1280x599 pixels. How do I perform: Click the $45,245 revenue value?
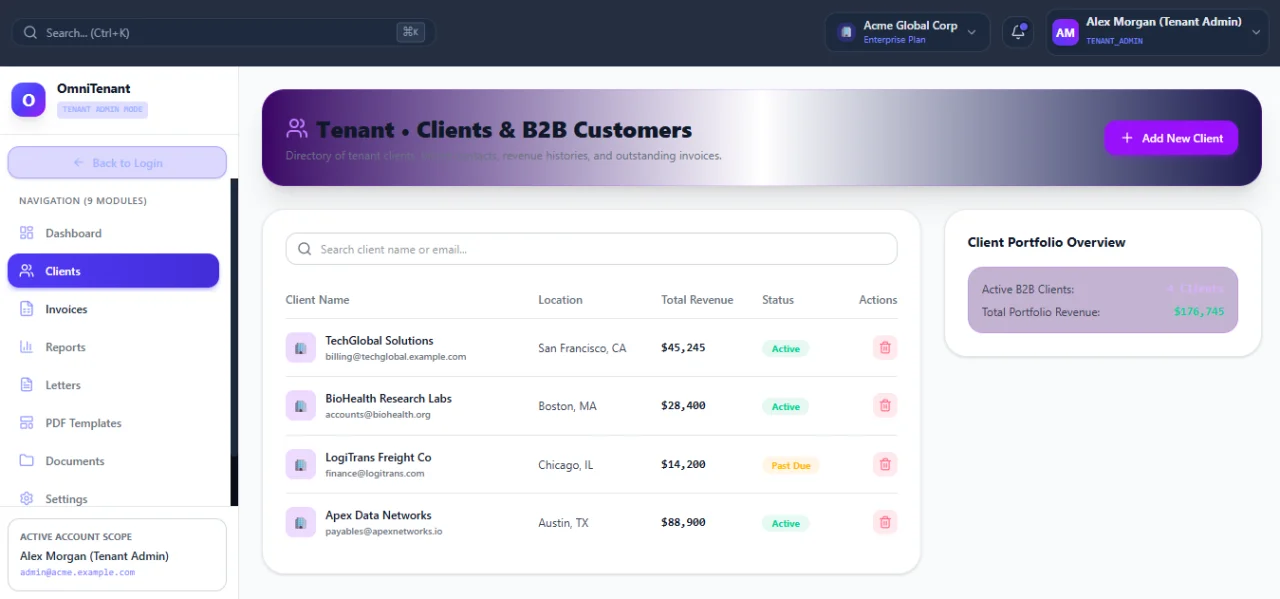click(683, 348)
